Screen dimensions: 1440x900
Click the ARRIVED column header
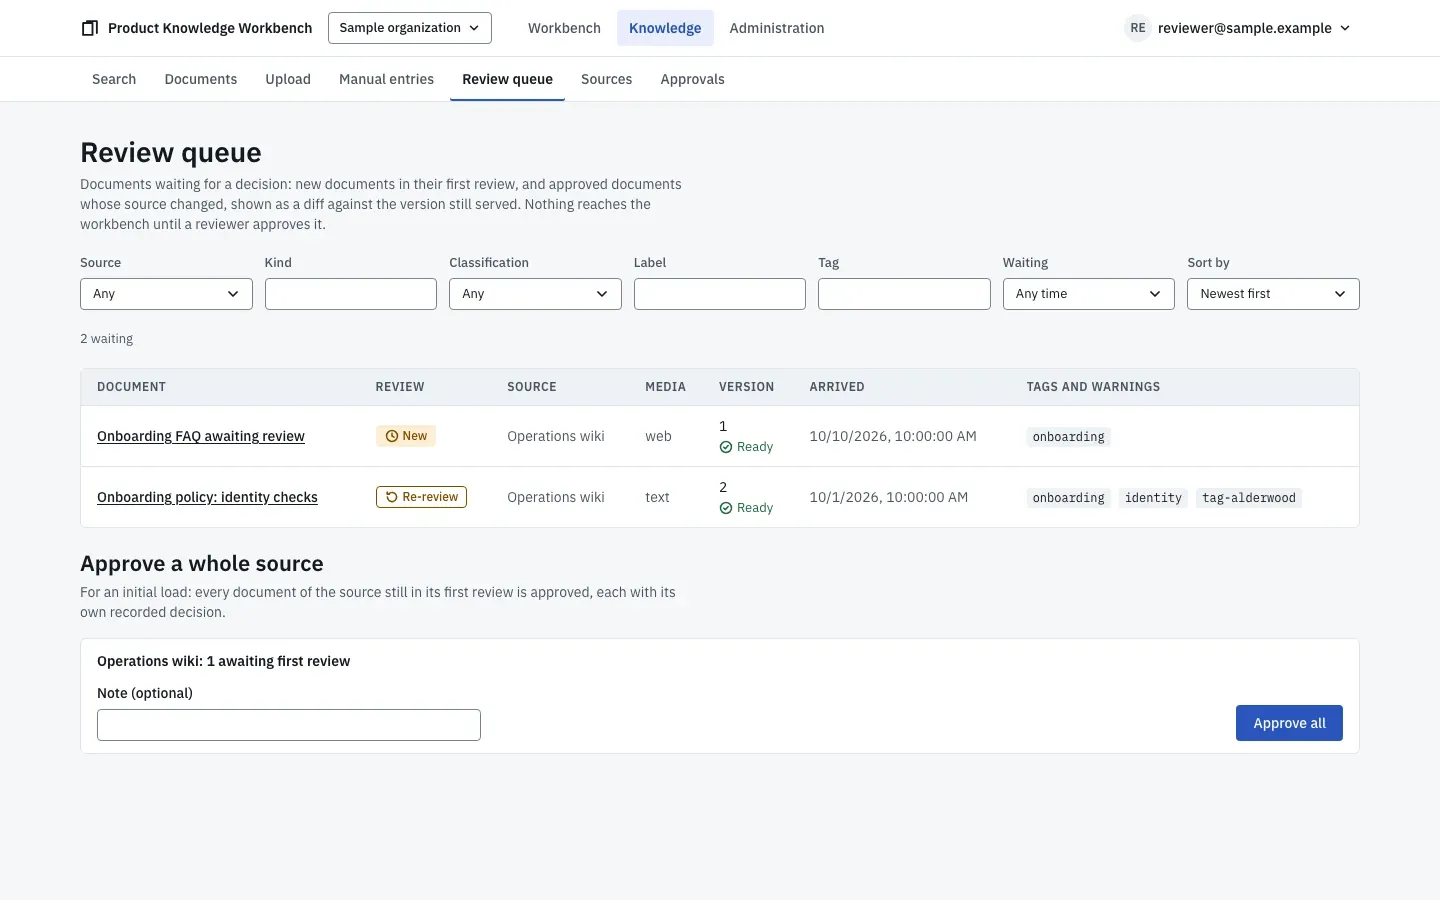[x=837, y=387]
